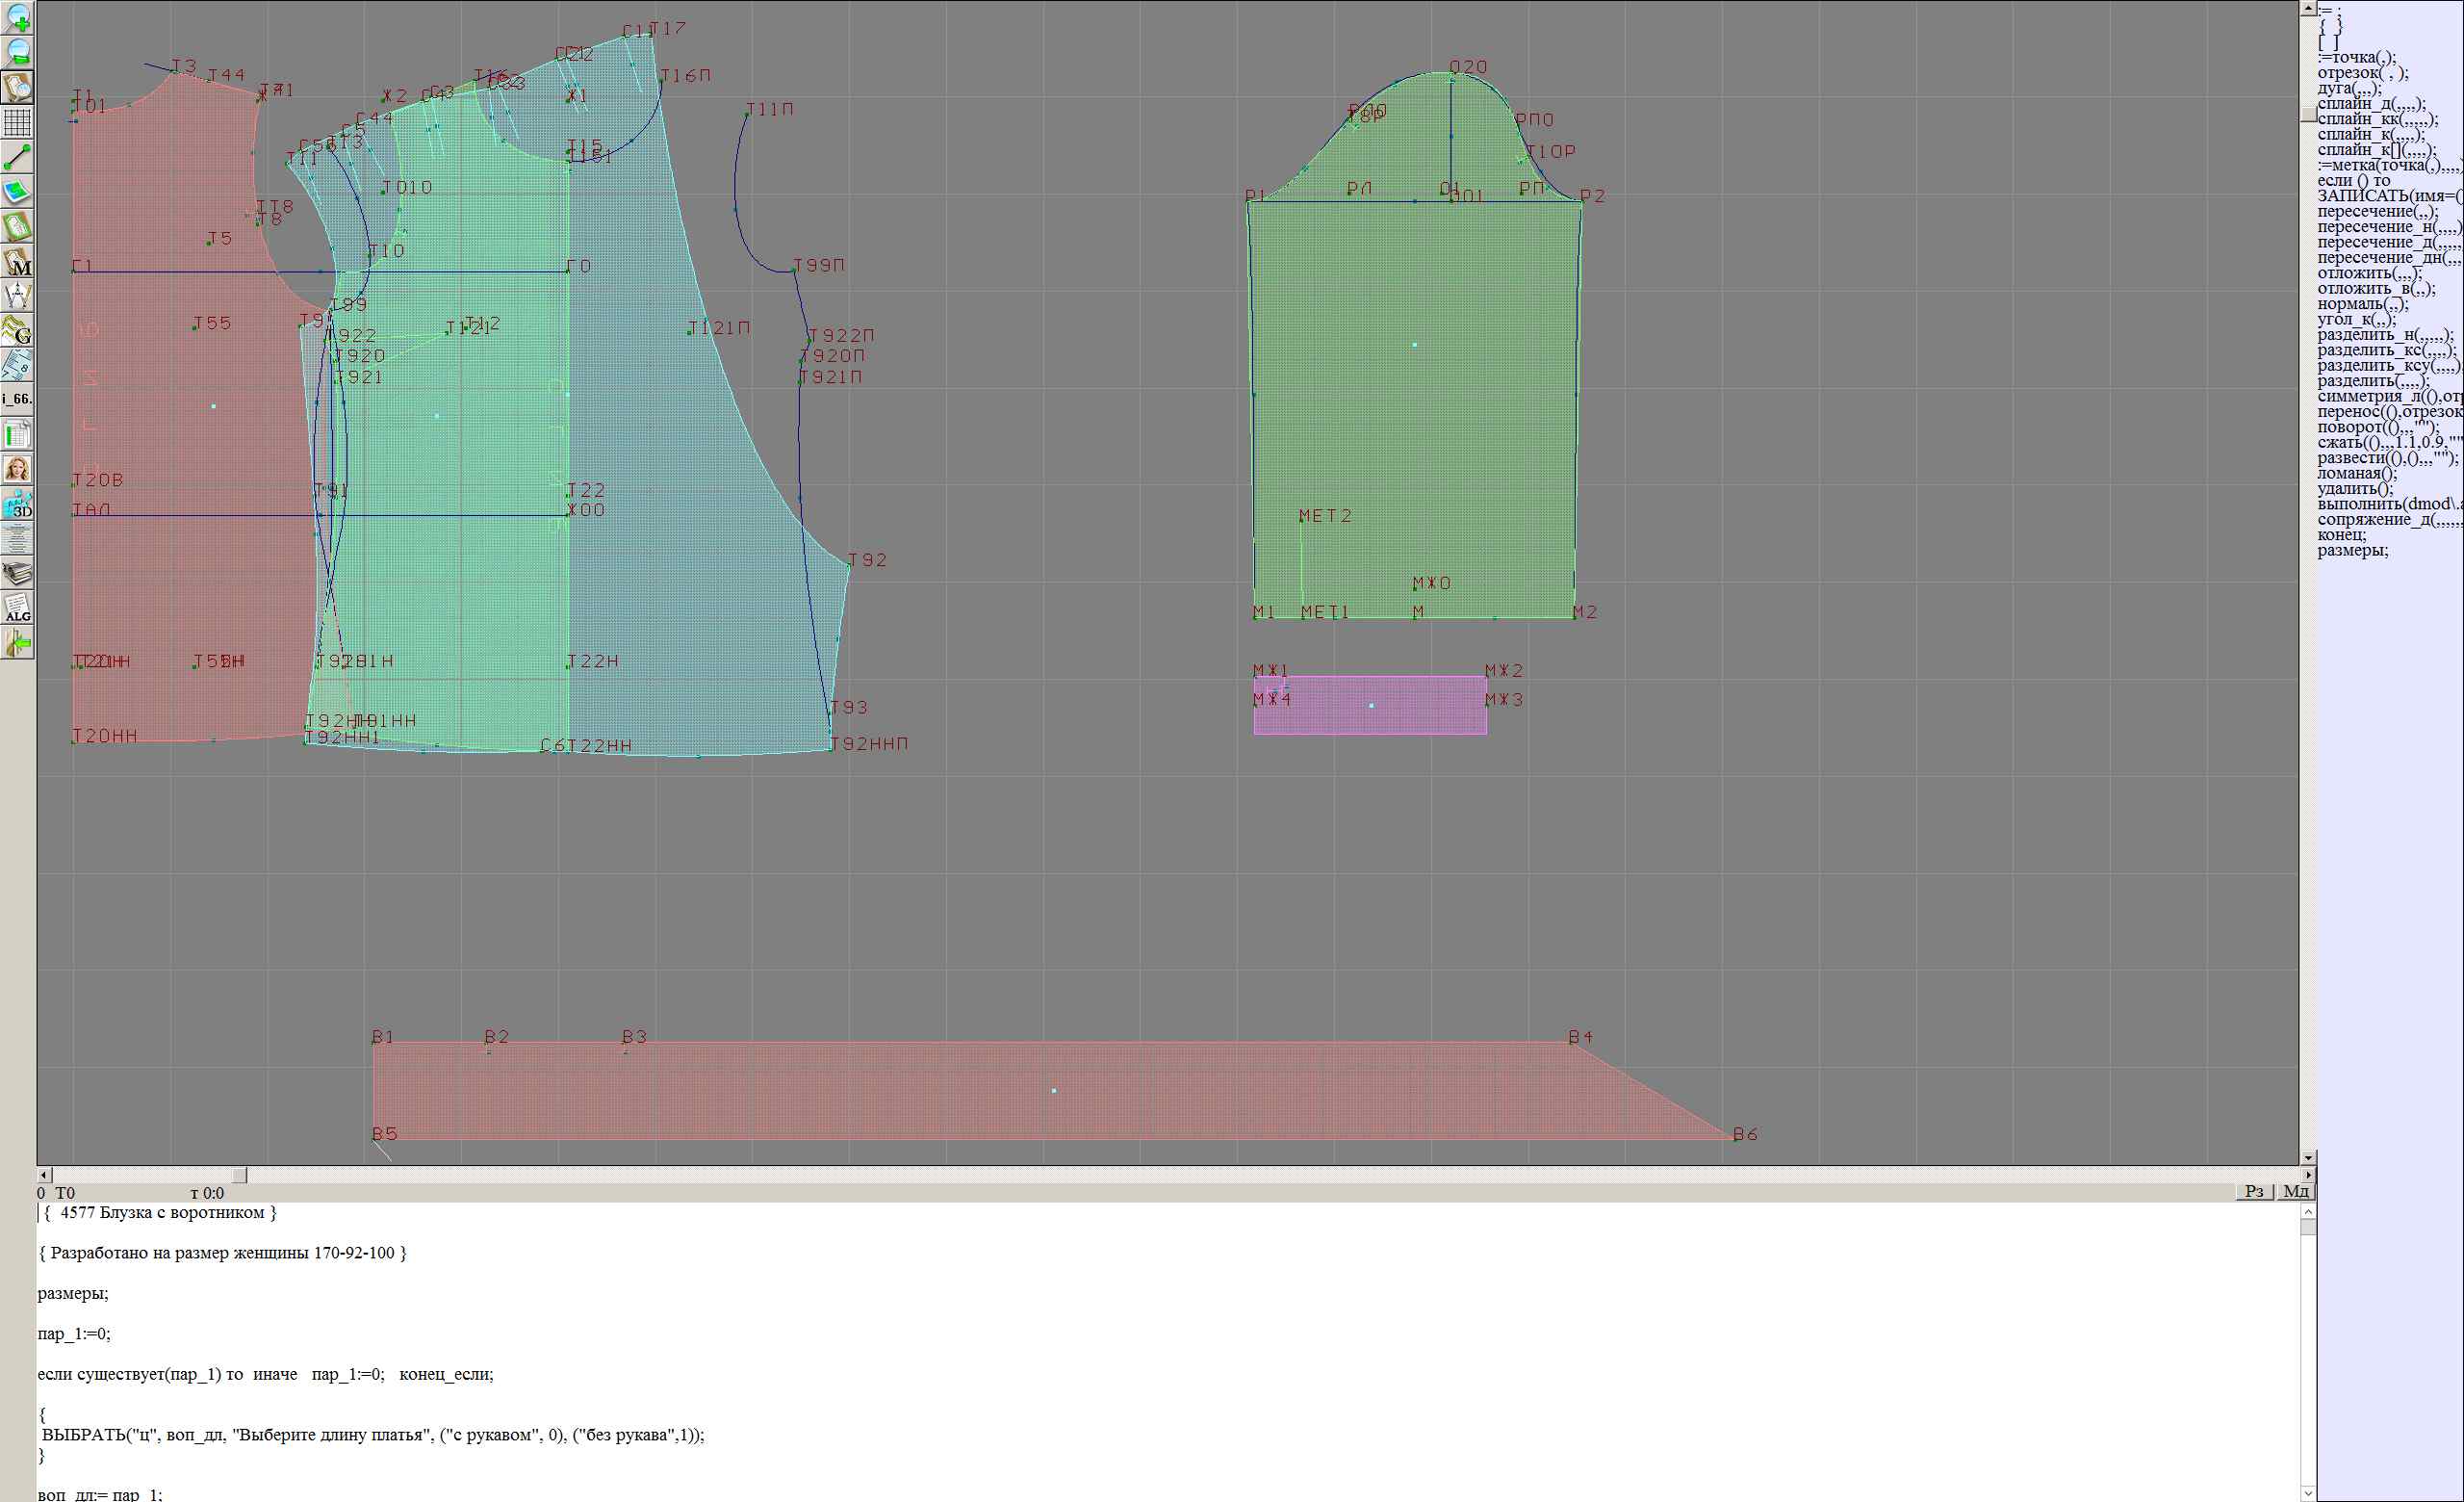The width and height of the screenshot is (2464, 1502).
Task: Click the green arrow import icon
Action: [18, 643]
